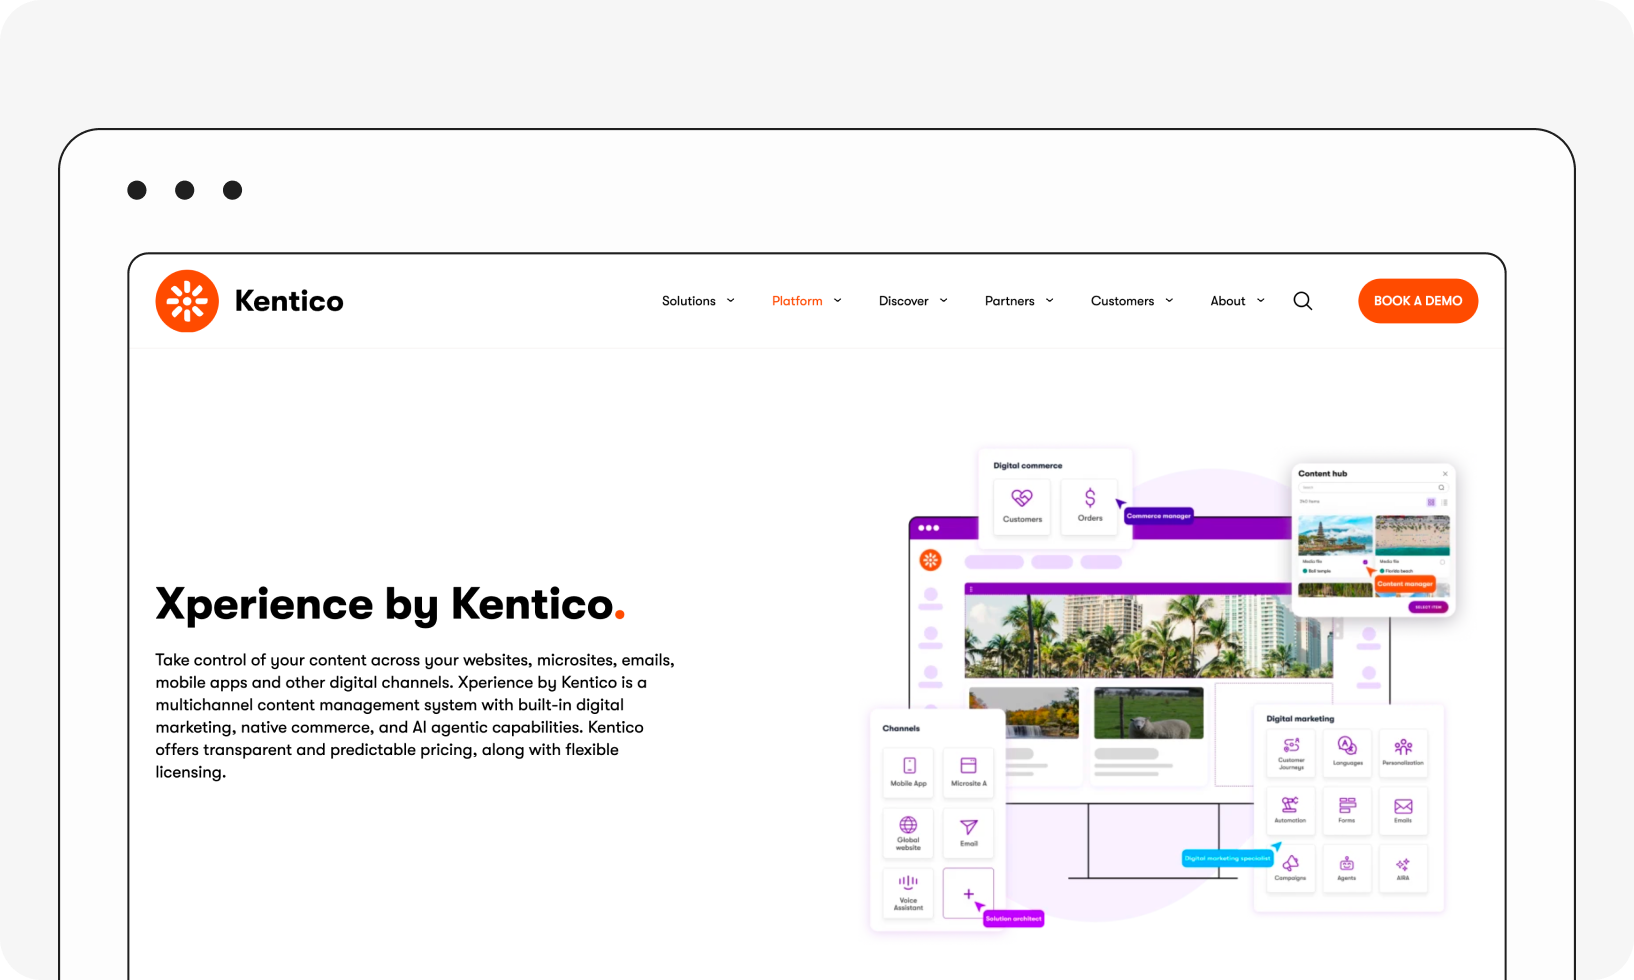Click the Content hub search magnifier icon
This screenshot has height=980, width=1634.
pos(1441,487)
